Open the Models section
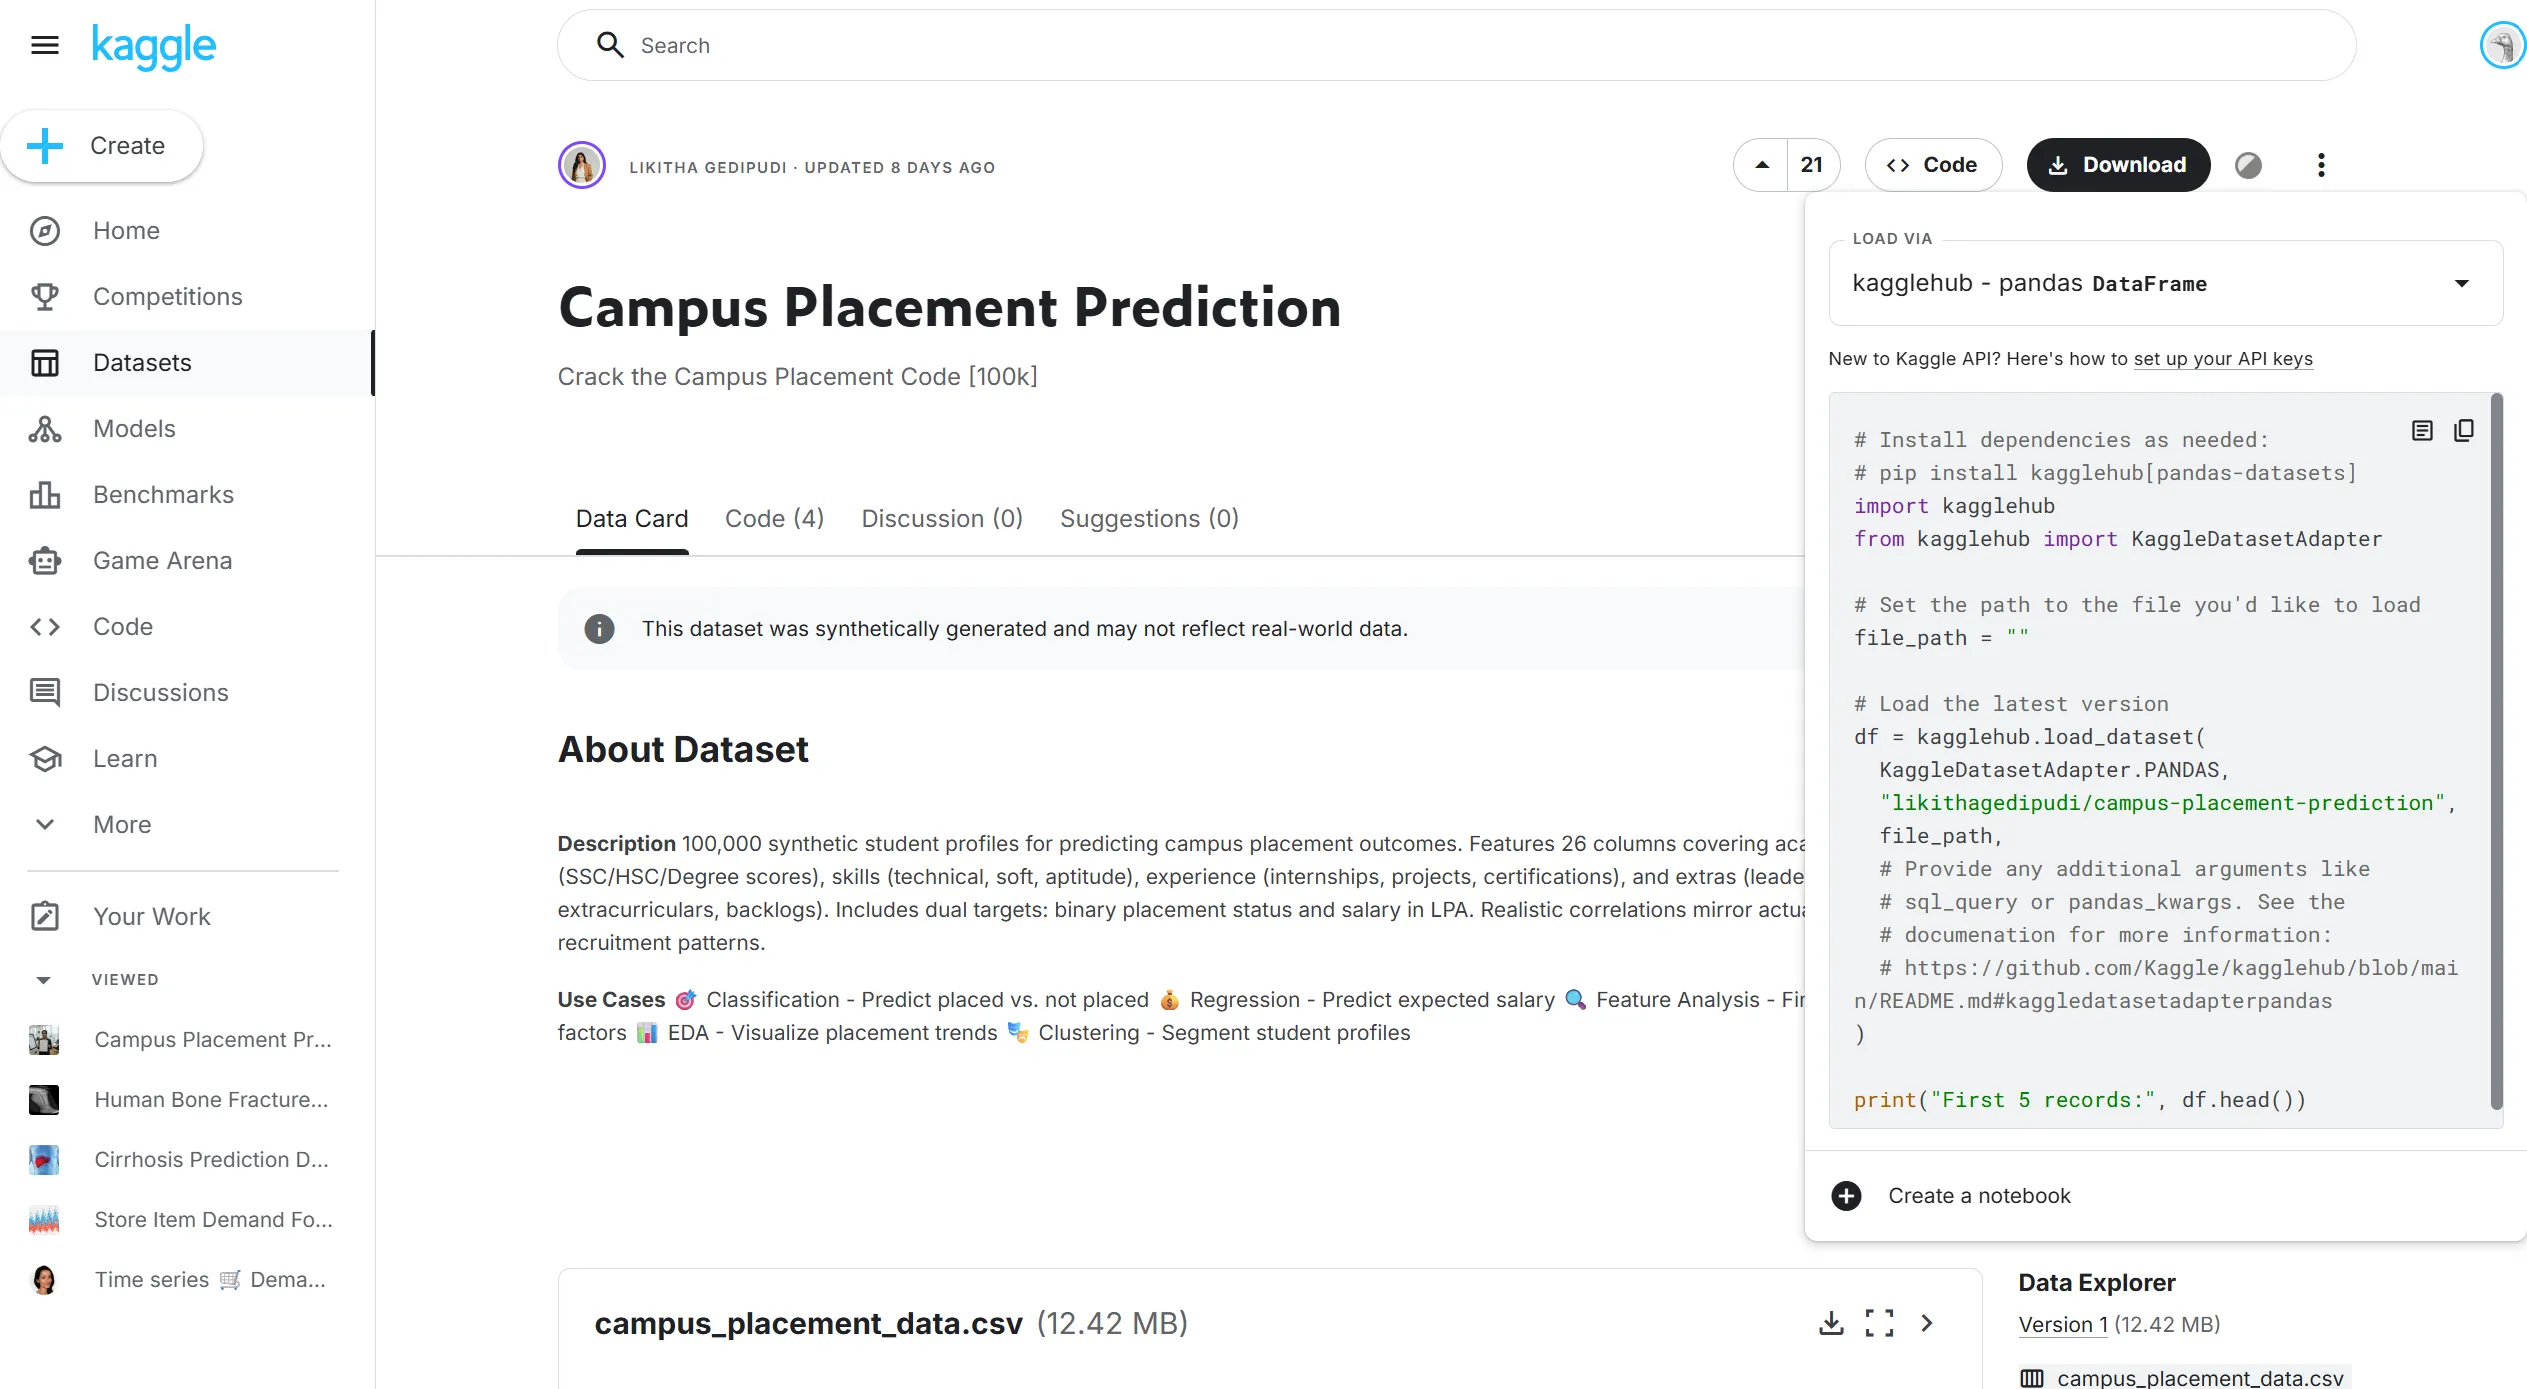The width and height of the screenshot is (2527, 1389). tap(134, 428)
